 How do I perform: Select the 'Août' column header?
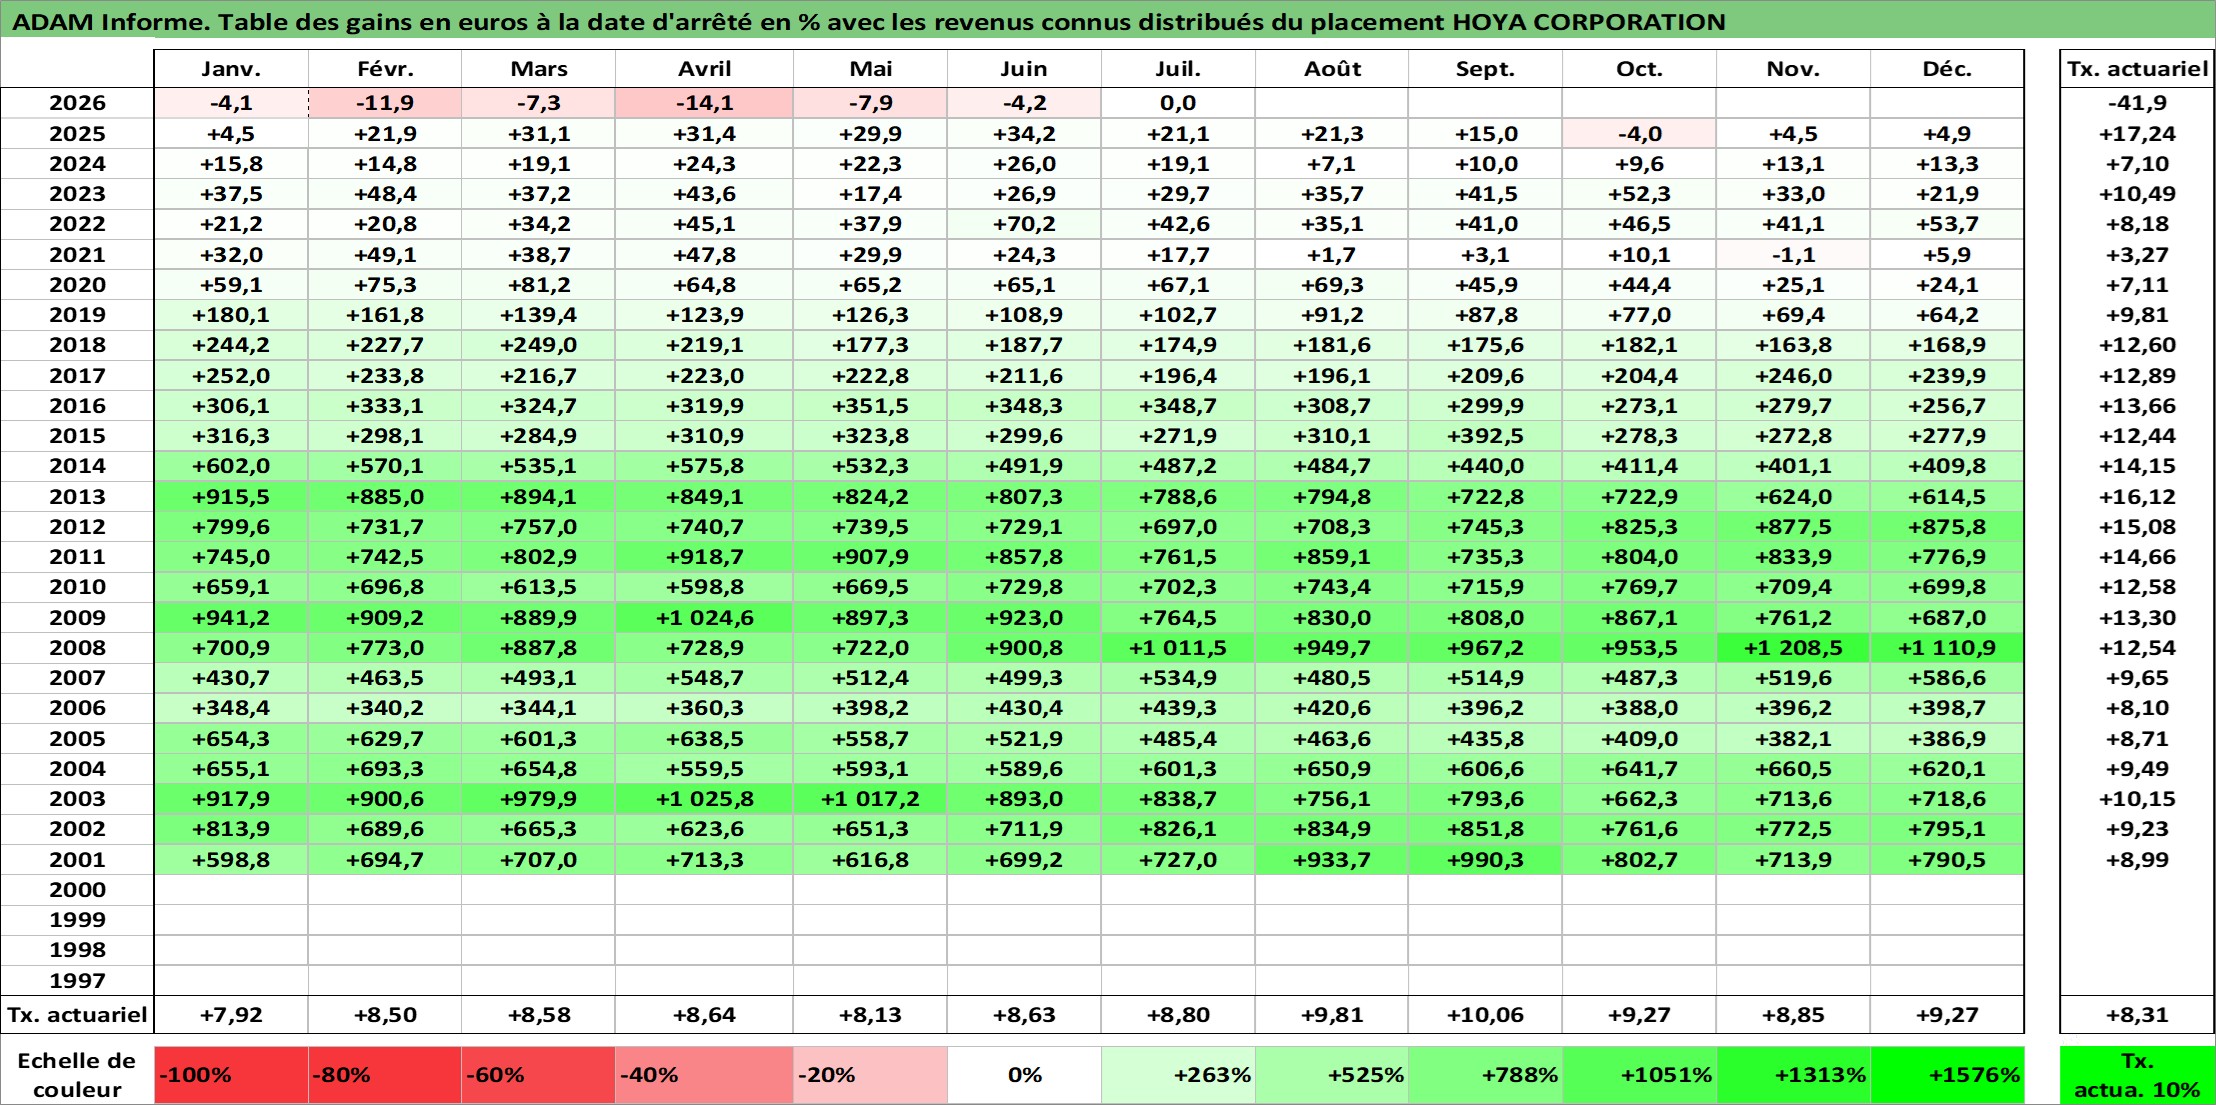(x=1332, y=69)
